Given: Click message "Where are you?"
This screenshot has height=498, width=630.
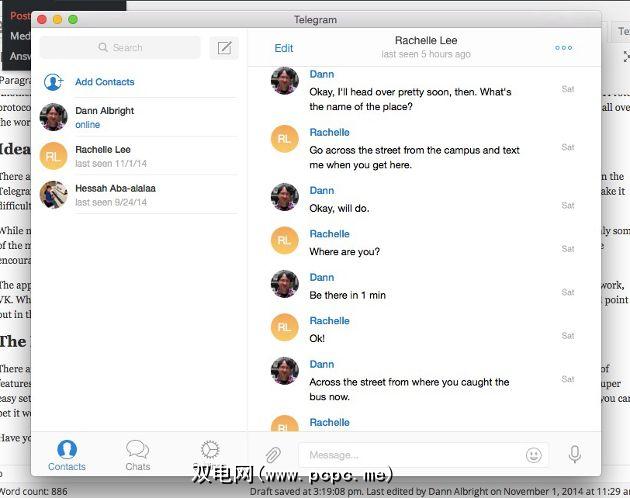Looking at the screenshot, I should [344, 252].
